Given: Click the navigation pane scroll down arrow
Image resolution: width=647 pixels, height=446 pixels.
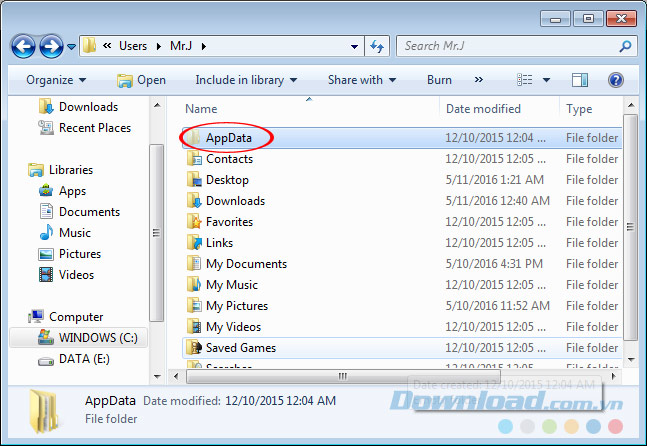Looking at the screenshot, I should [157, 376].
